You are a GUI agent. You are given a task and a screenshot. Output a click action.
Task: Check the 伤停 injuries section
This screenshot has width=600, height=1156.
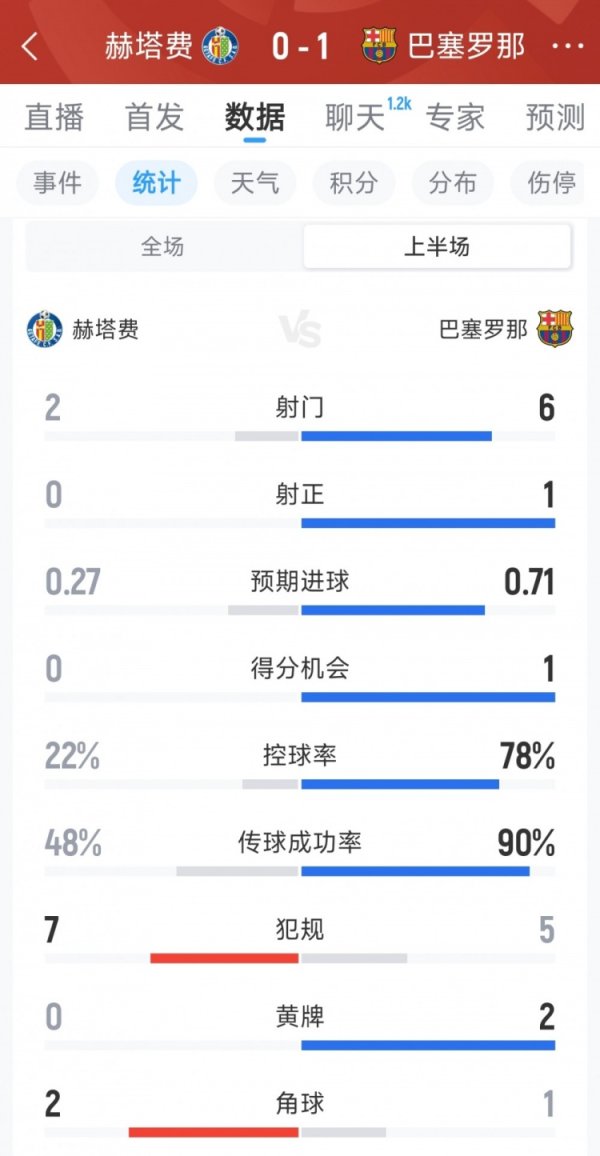pyautogui.click(x=549, y=184)
